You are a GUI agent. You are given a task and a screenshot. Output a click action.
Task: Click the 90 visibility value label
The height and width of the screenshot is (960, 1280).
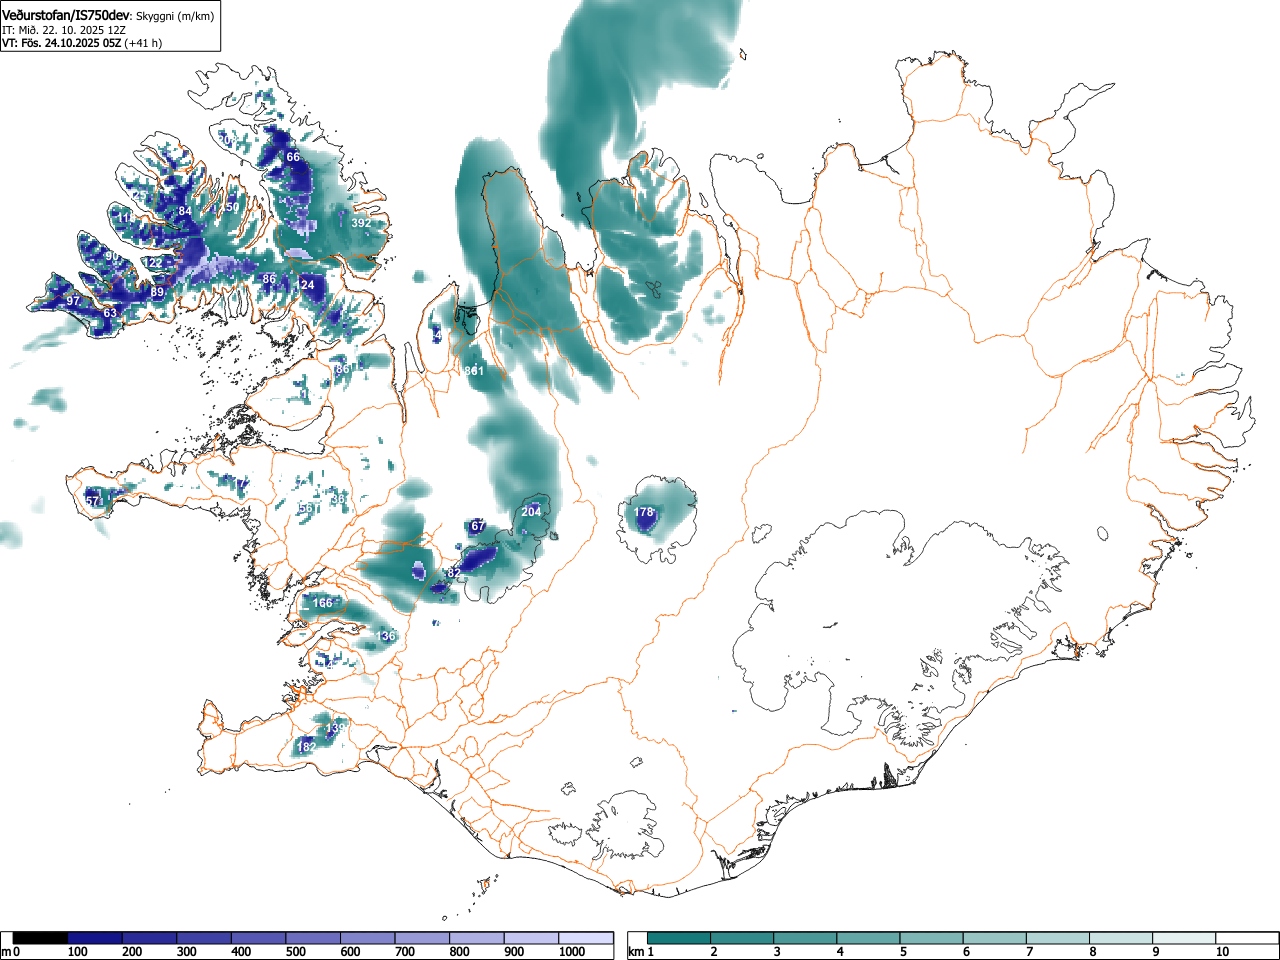(x=112, y=257)
